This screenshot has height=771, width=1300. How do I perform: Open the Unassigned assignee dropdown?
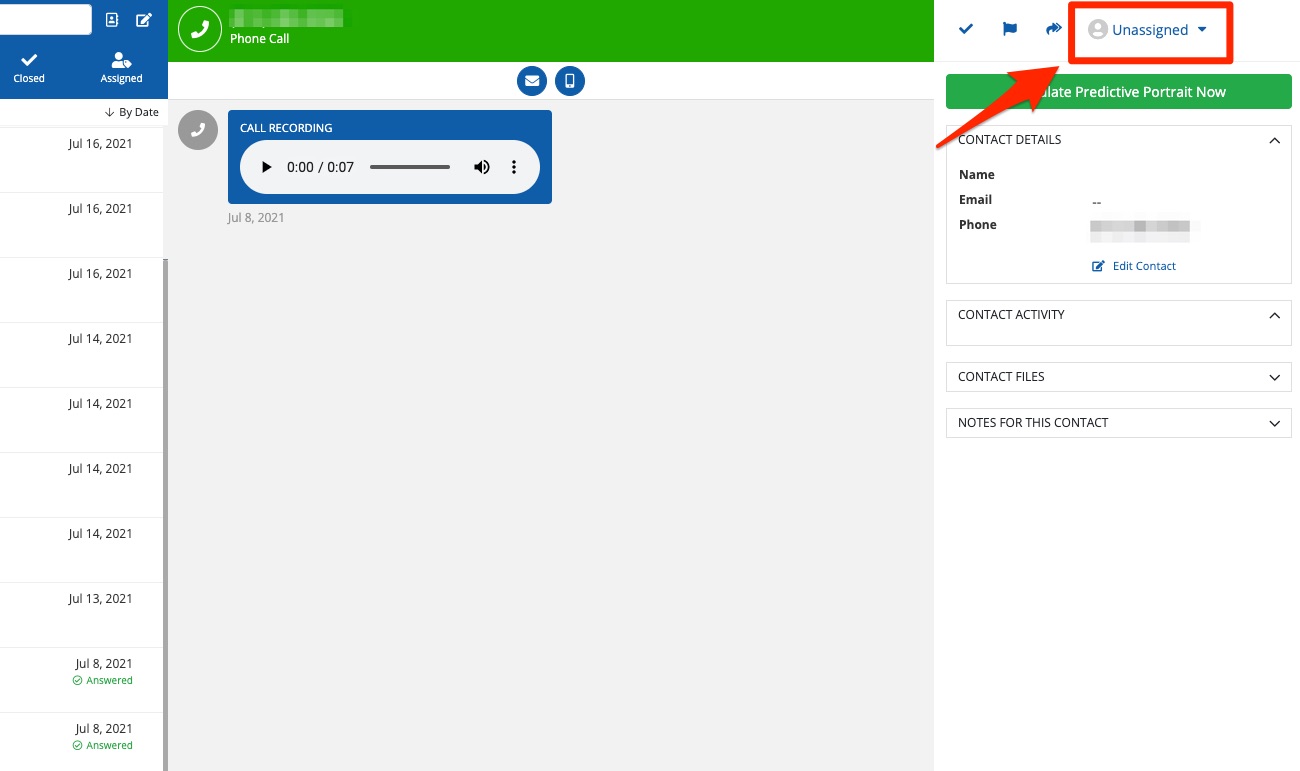[1148, 30]
